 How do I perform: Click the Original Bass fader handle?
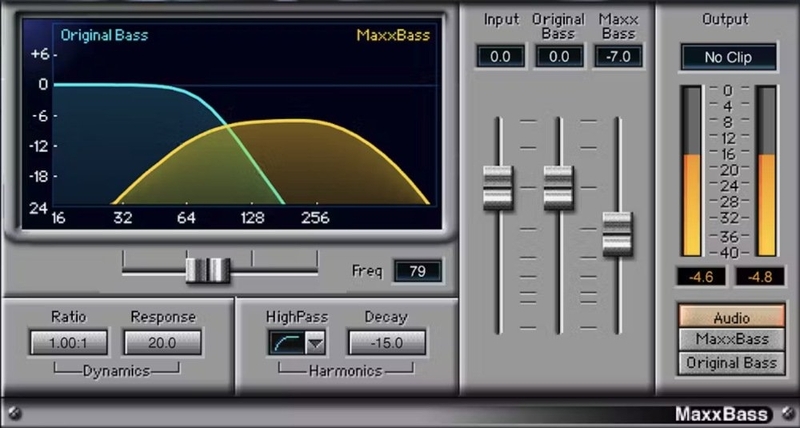558,187
